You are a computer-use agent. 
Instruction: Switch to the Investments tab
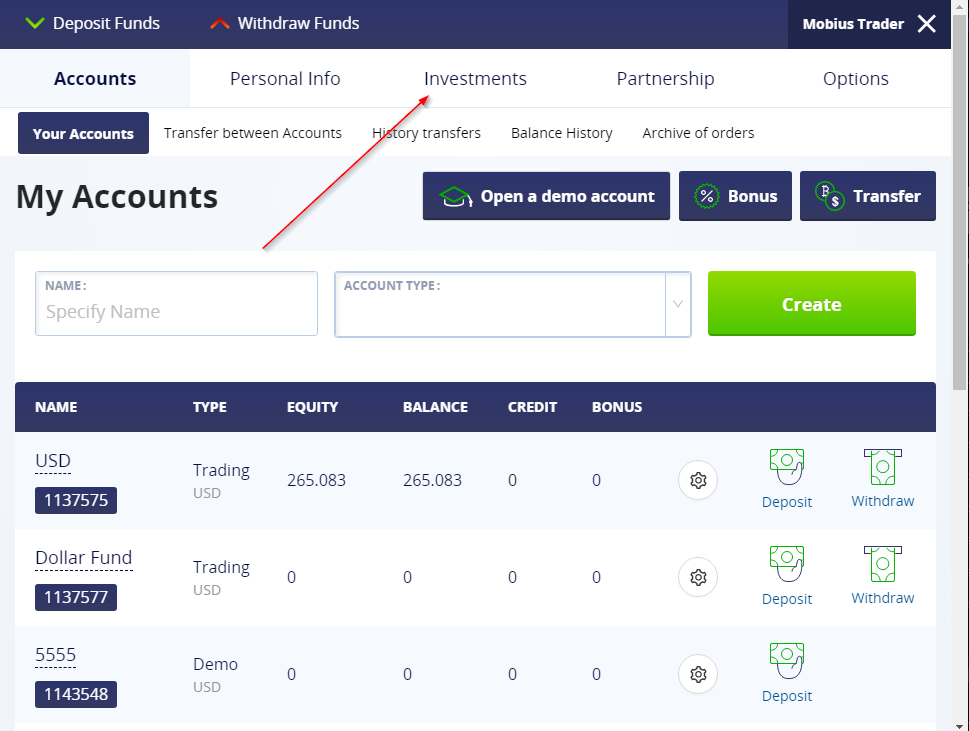point(475,78)
